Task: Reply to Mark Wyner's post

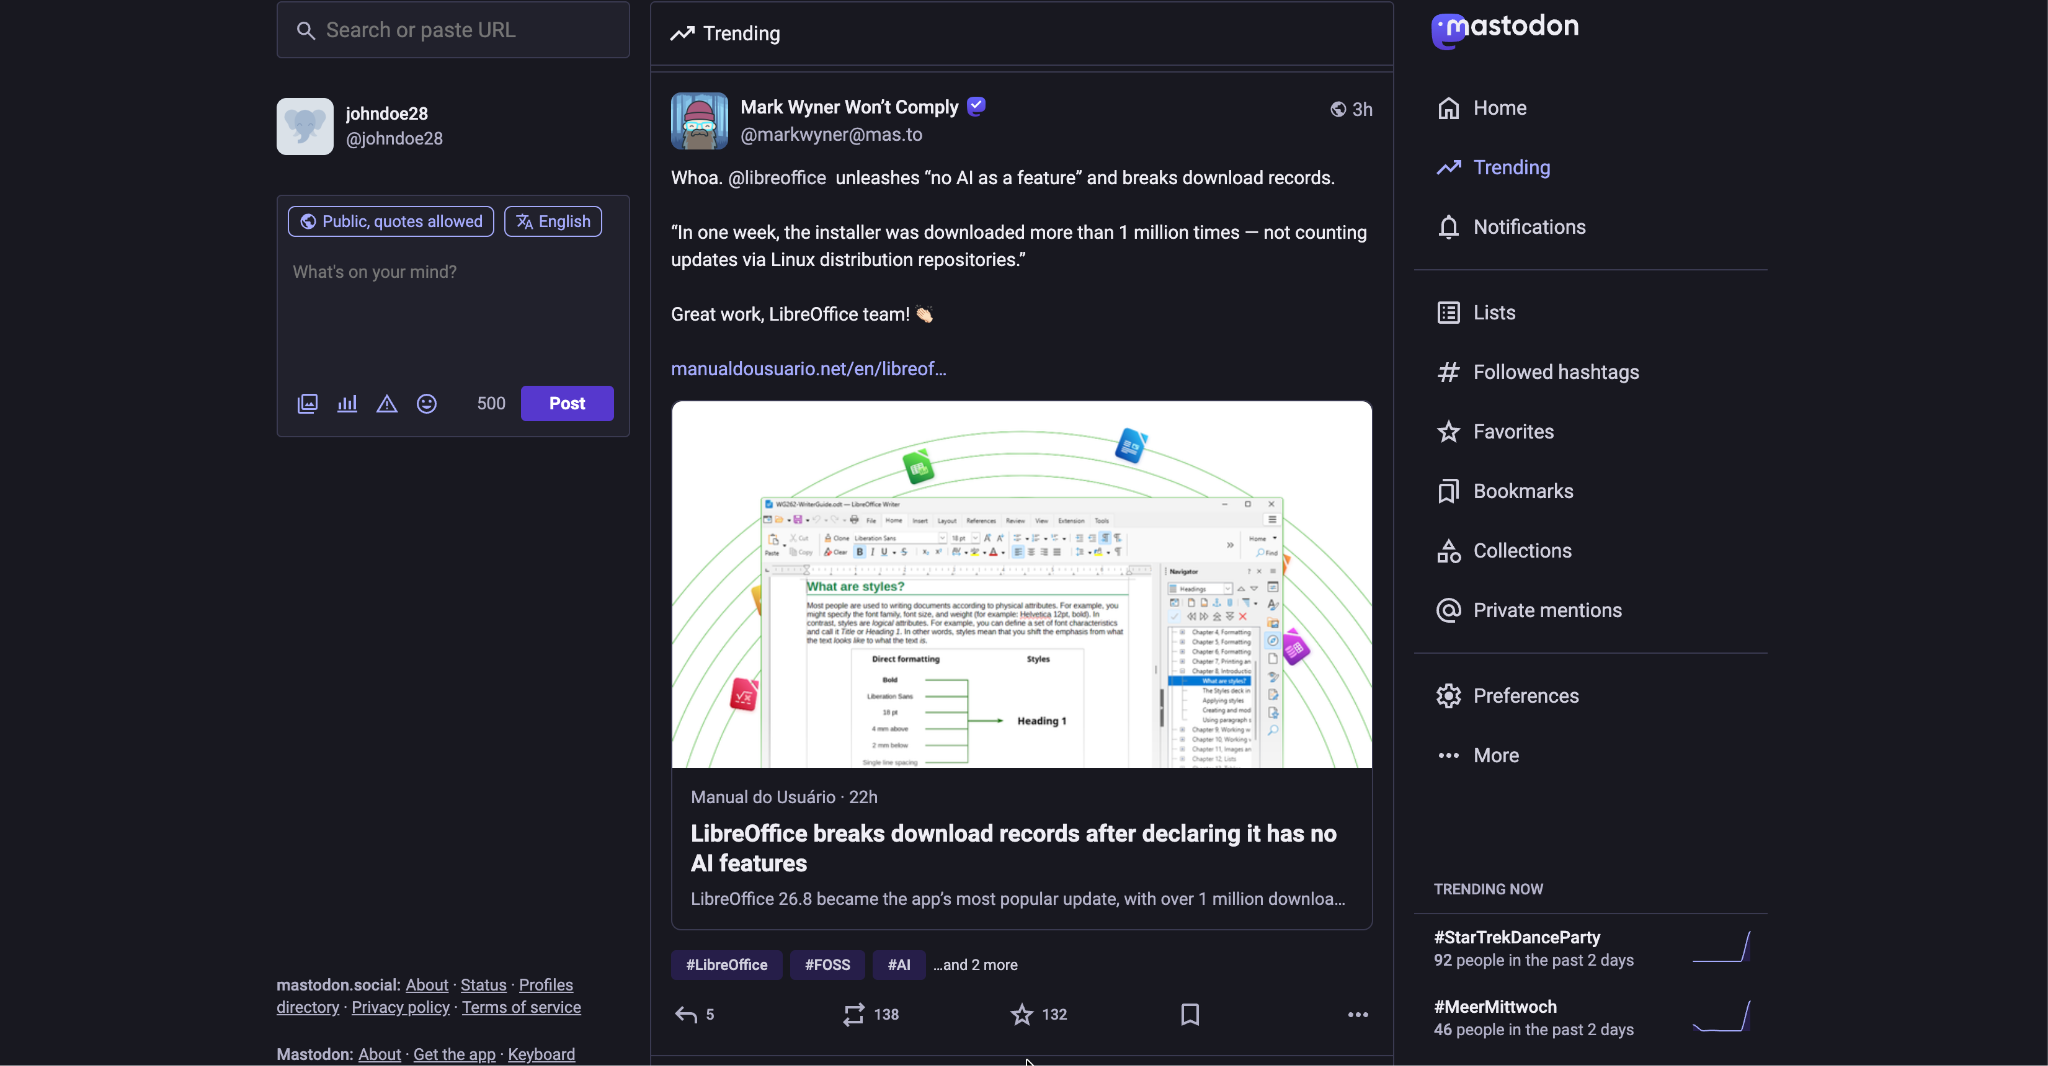Action: [696, 1016]
